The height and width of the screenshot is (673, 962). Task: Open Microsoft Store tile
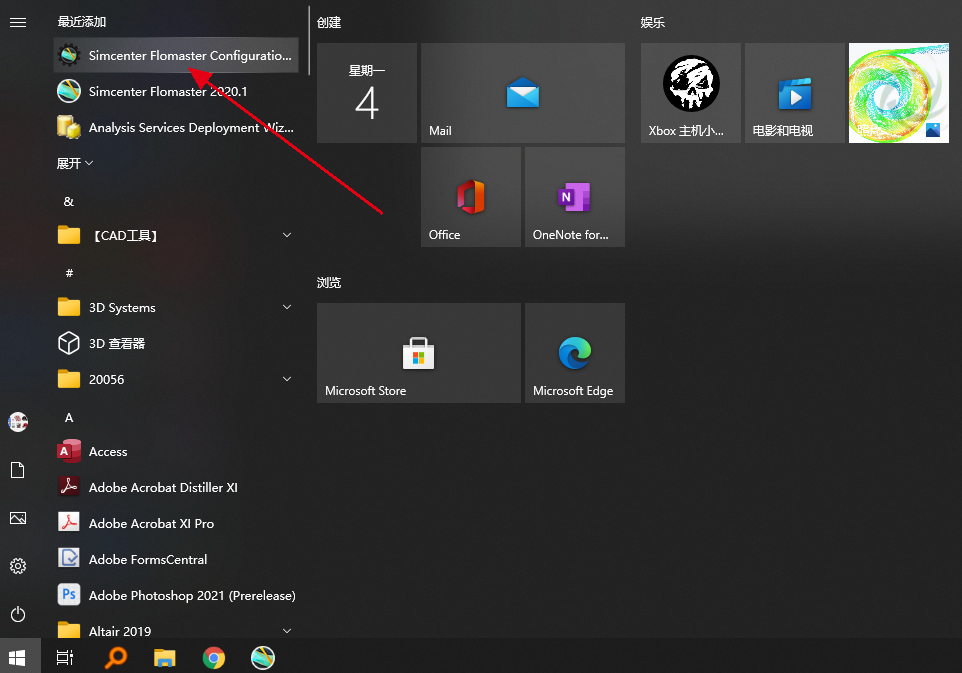coord(418,353)
